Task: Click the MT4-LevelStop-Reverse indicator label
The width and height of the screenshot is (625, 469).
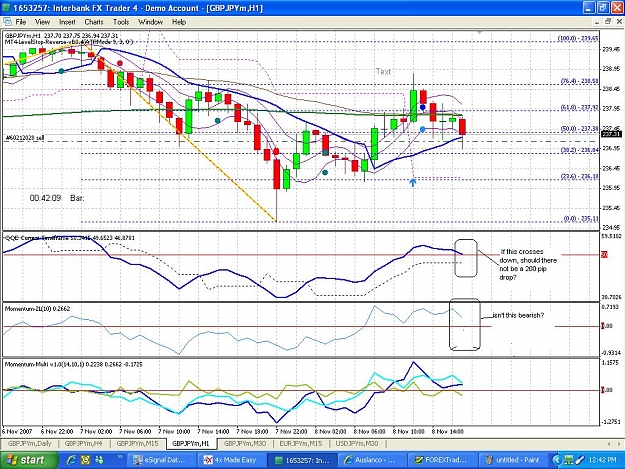Action: coord(69,41)
